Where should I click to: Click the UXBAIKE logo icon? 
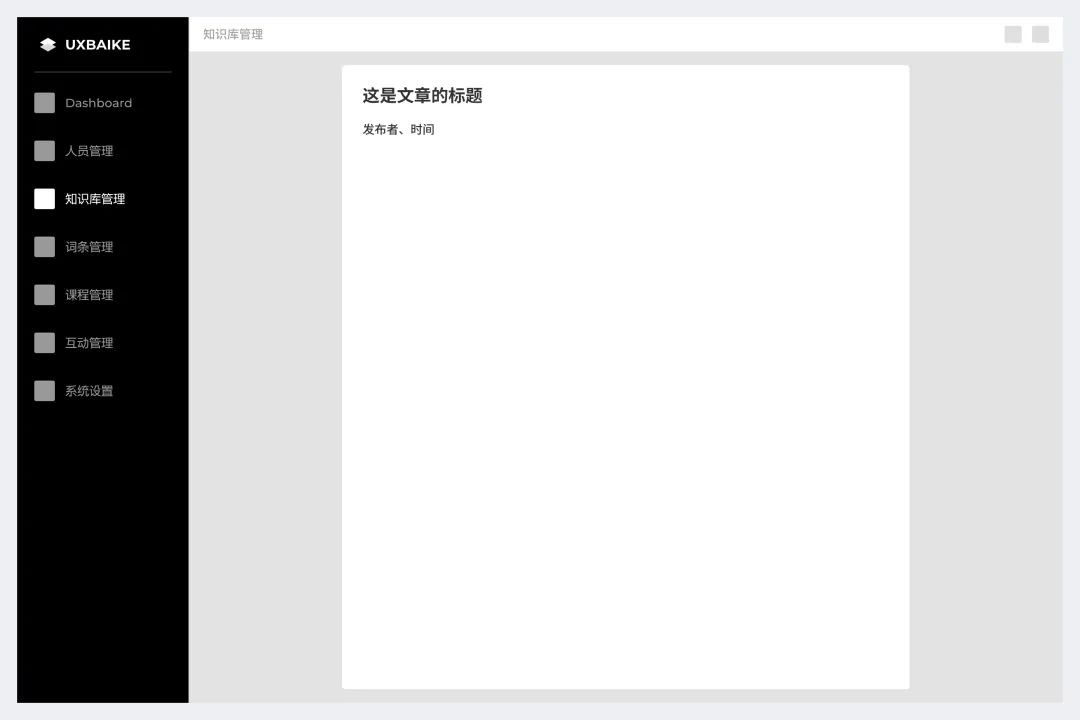(46, 44)
